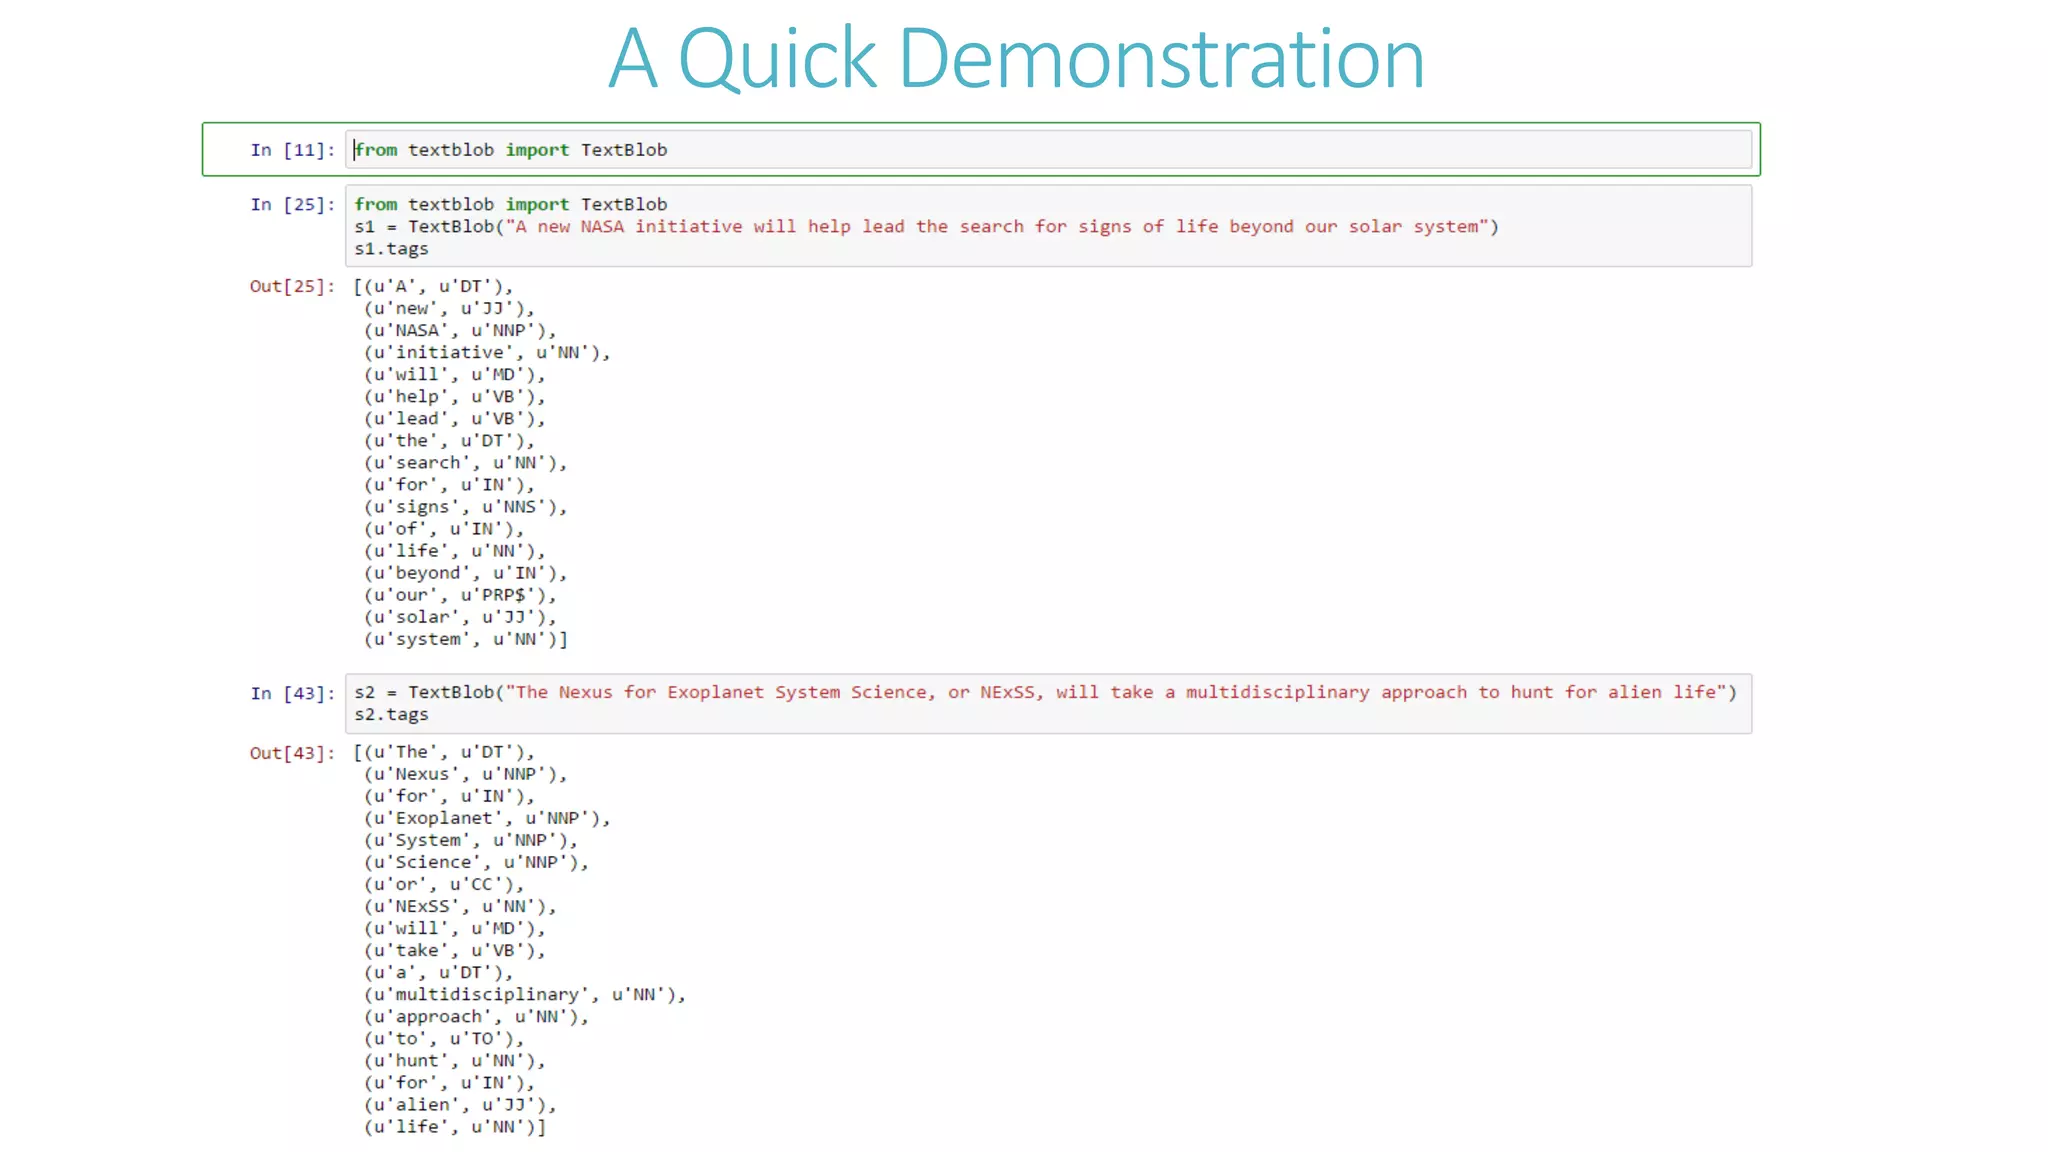Click the s2.tags line in cell 43
The width and height of the screenshot is (2048, 1152).
tap(391, 715)
